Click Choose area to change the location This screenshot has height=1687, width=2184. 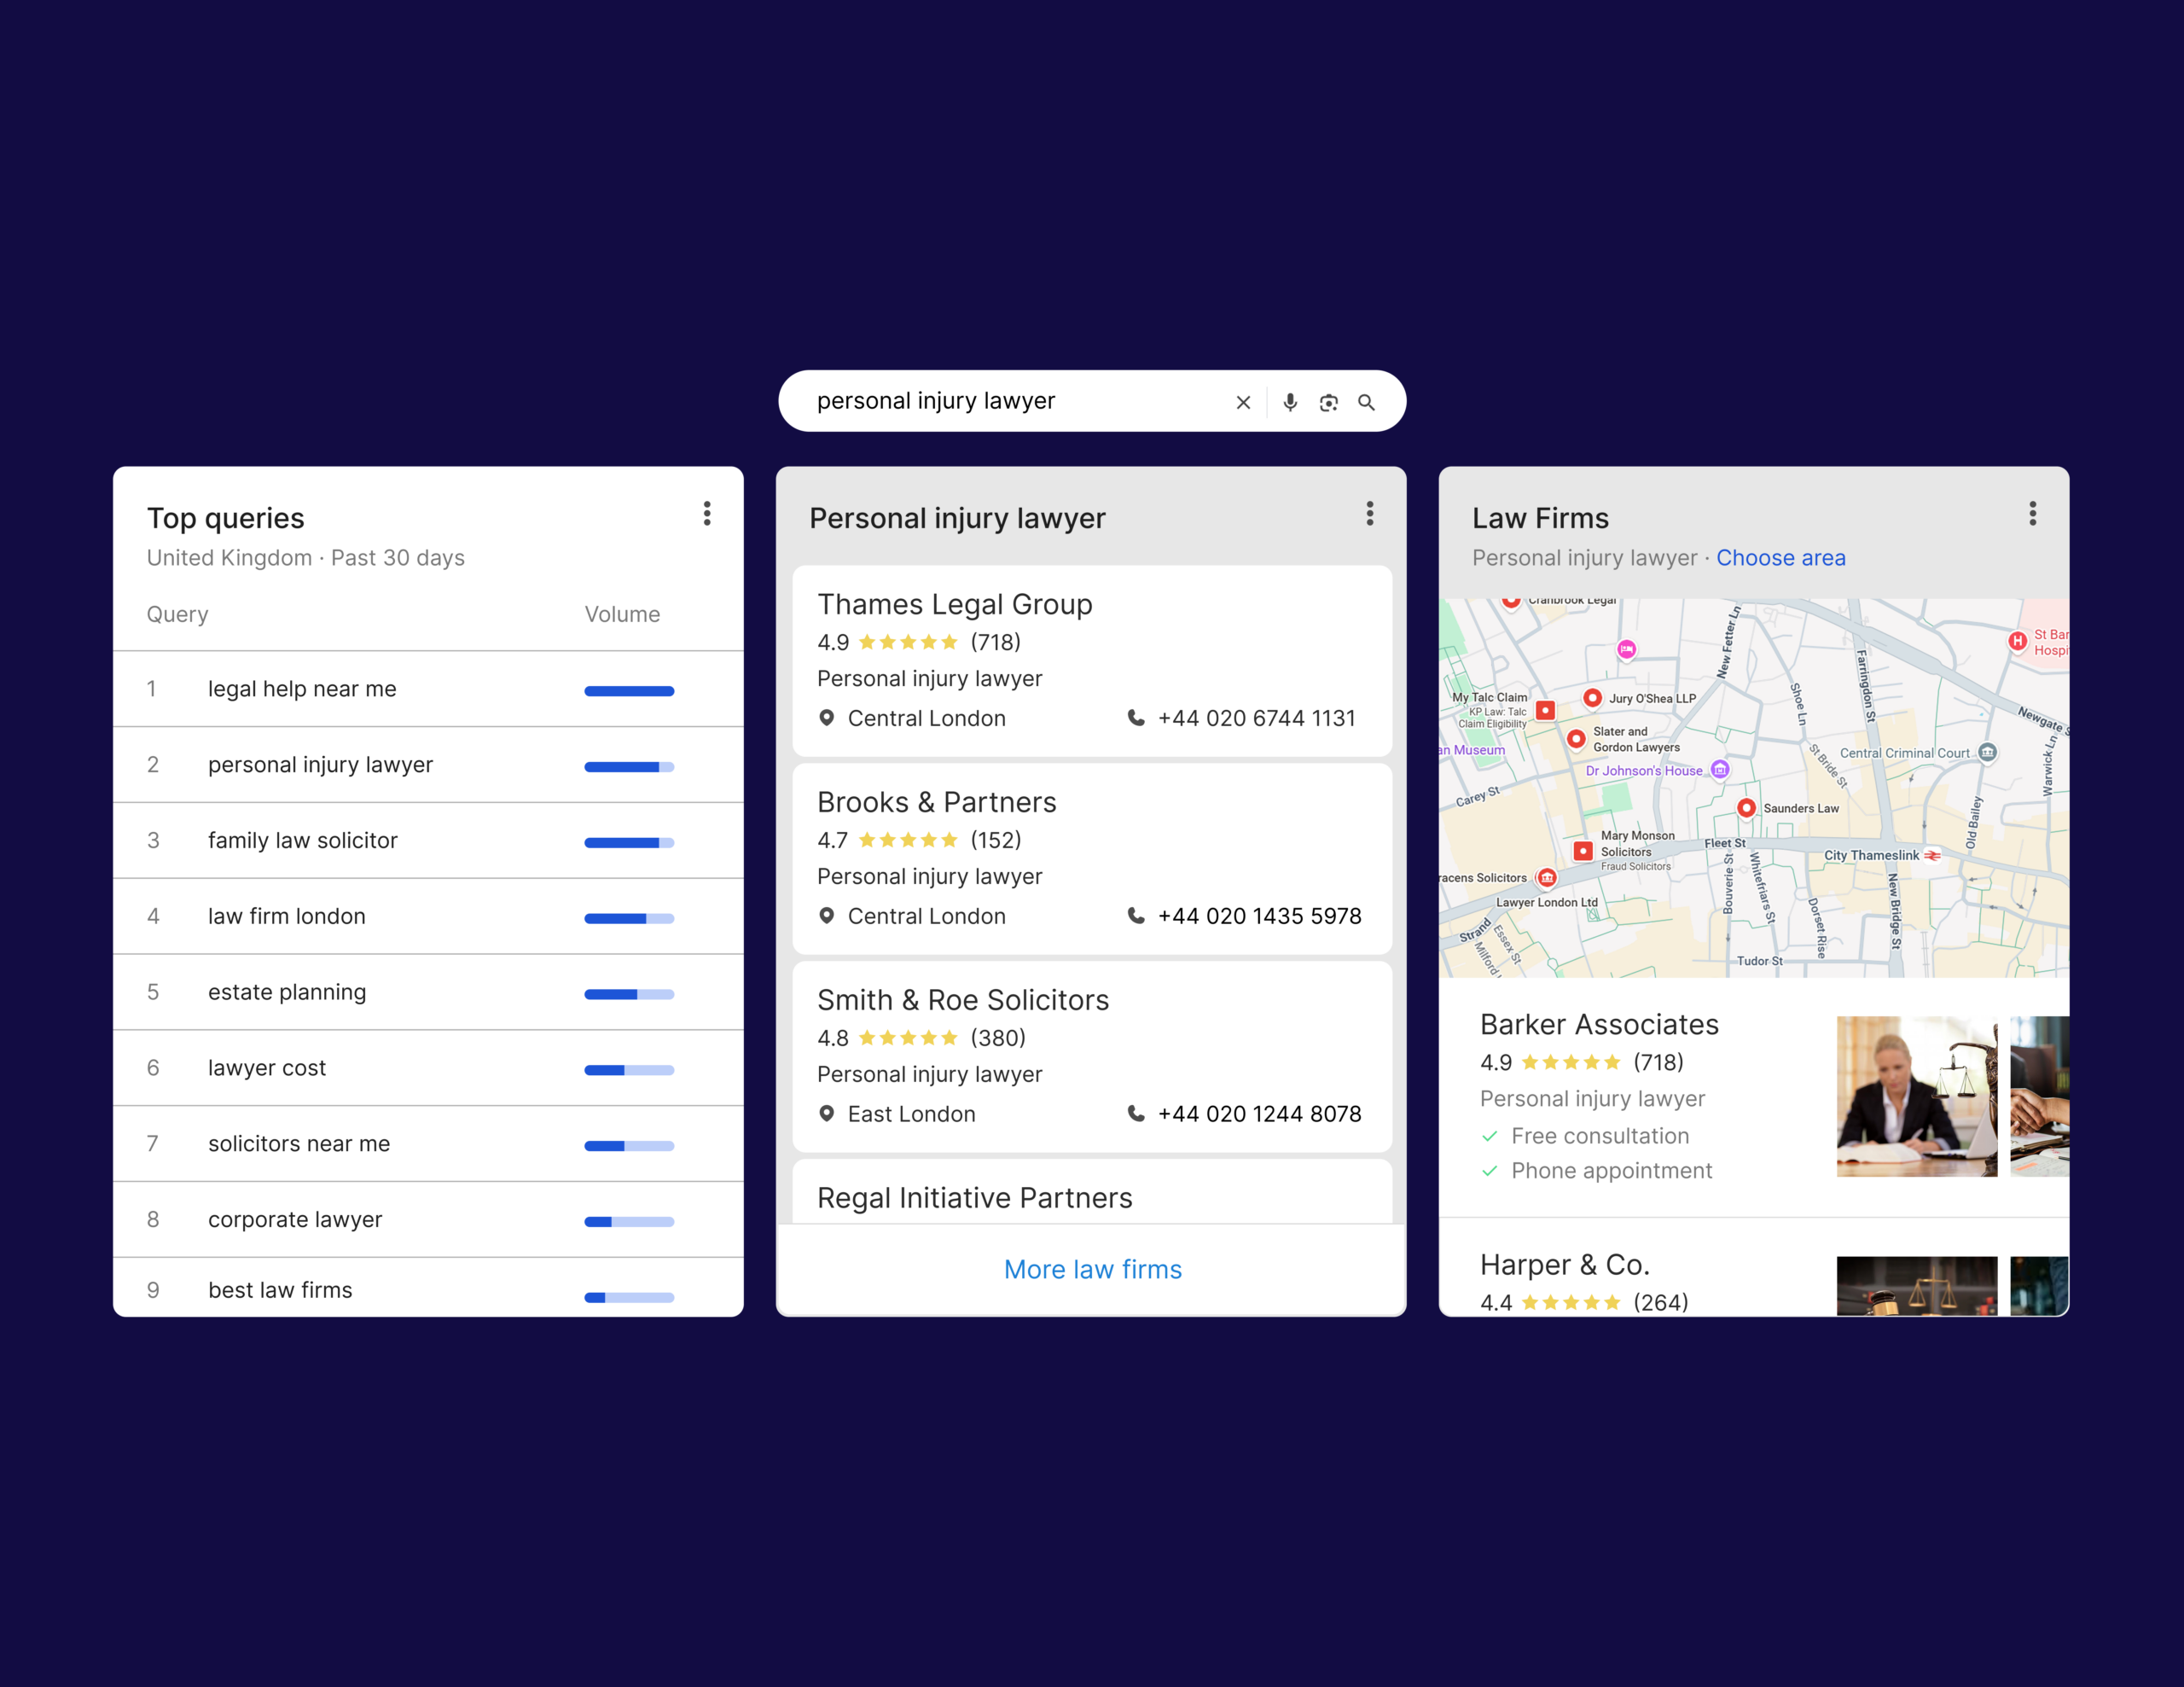point(1781,557)
